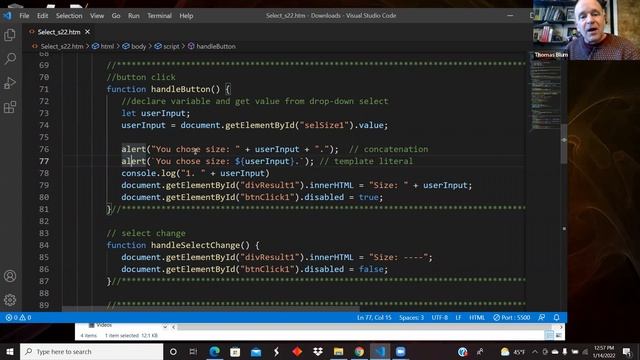
Task: Open the Search view in activity bar
Action: coord(10,59)
